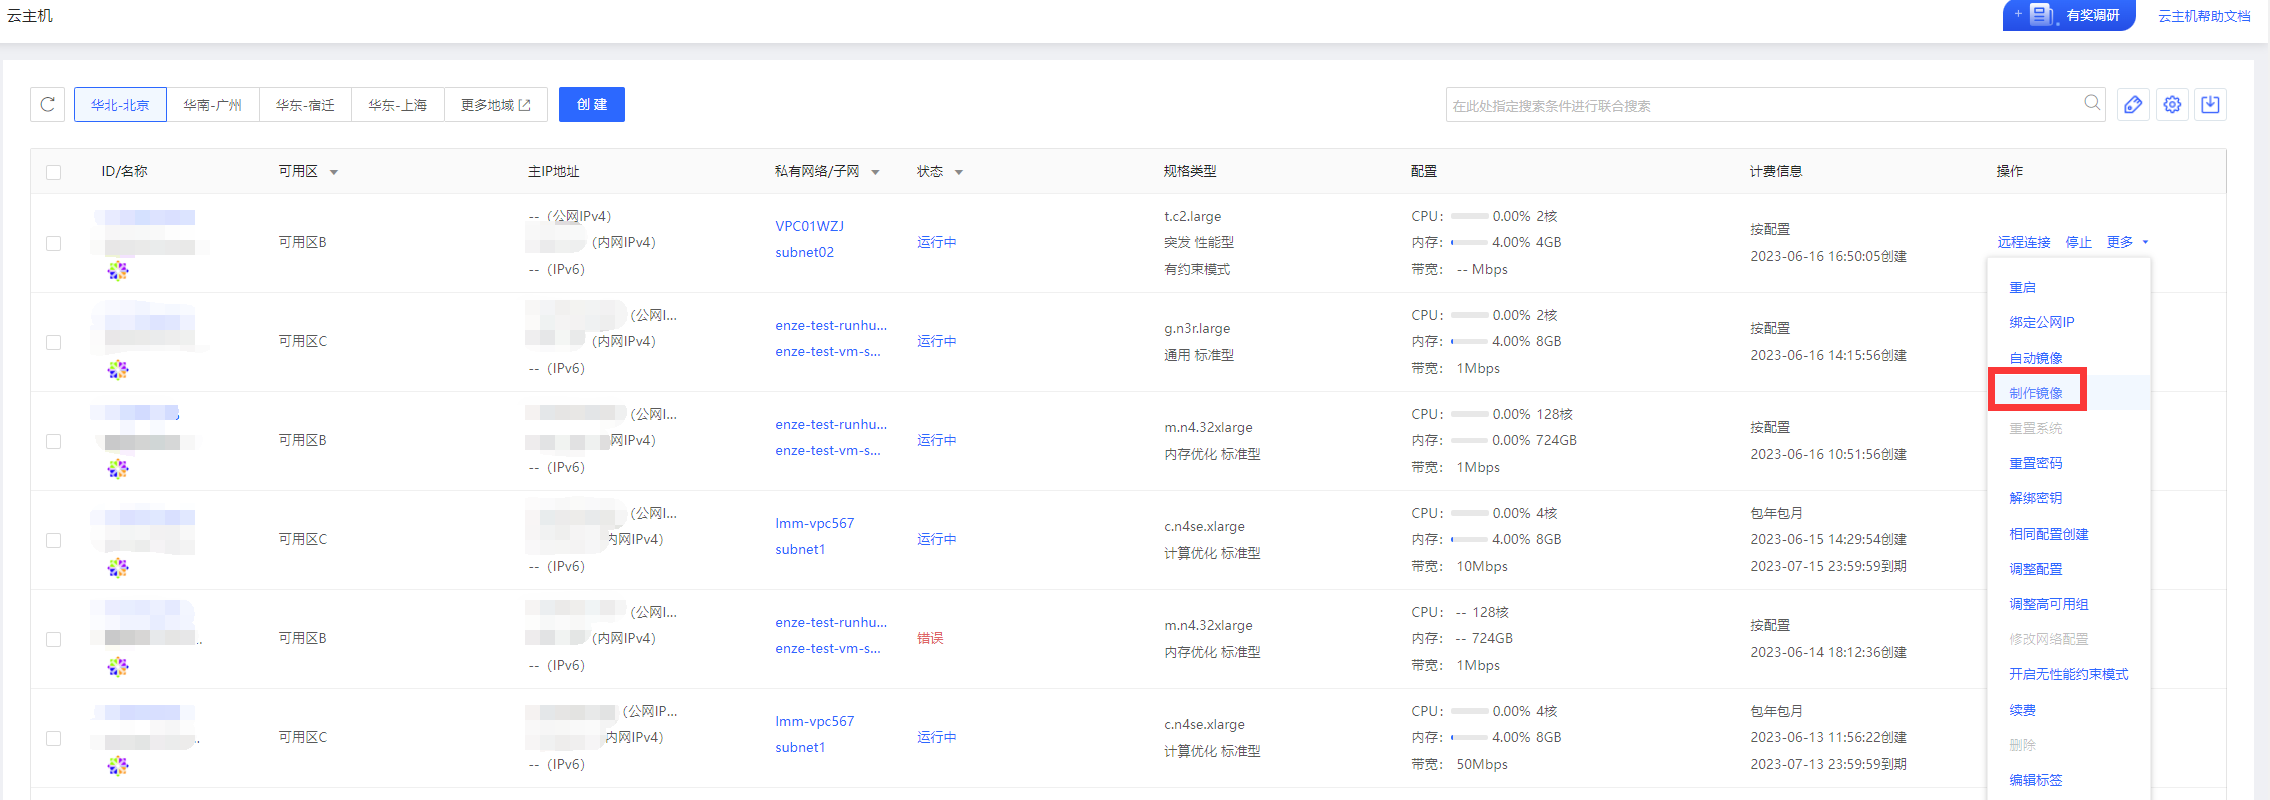The height and width of the screenshot is (800, 2270).
Task: Check the row with VPC01WZJ network
Action: (x=54, y=243)
